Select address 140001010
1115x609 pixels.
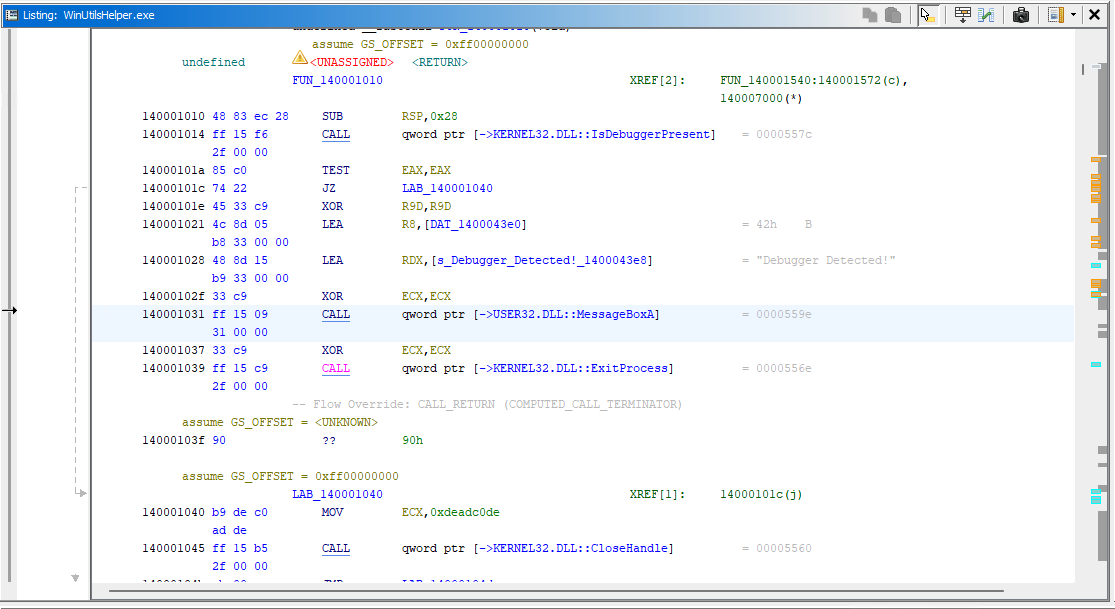[x=173, y=116]
